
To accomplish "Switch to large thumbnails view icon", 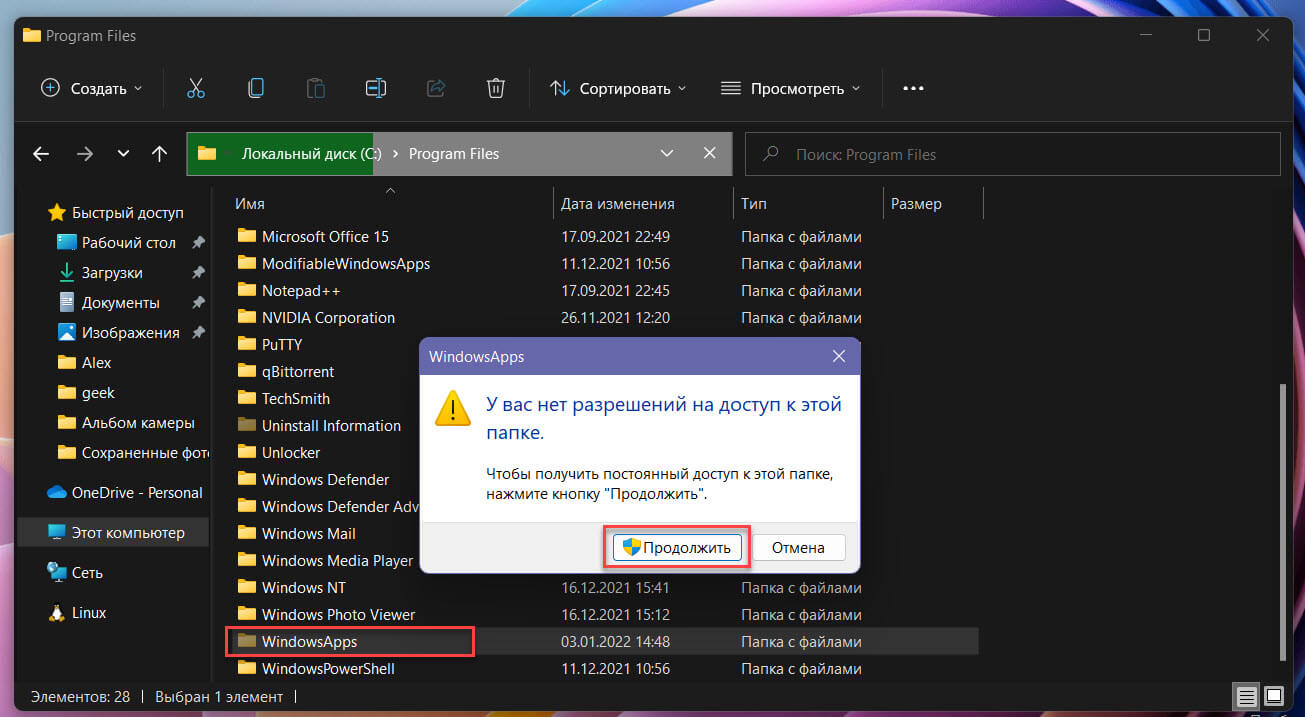I will pos(1273,696).
